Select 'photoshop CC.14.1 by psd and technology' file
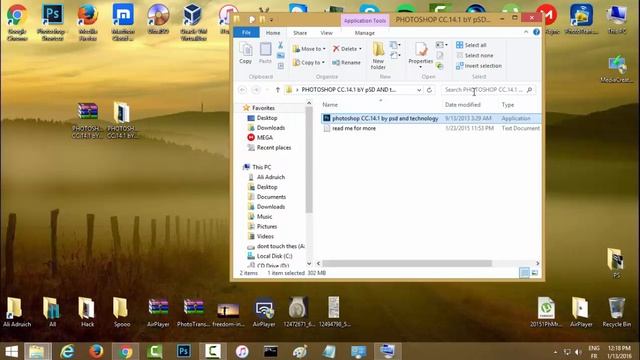 (431, 118)
